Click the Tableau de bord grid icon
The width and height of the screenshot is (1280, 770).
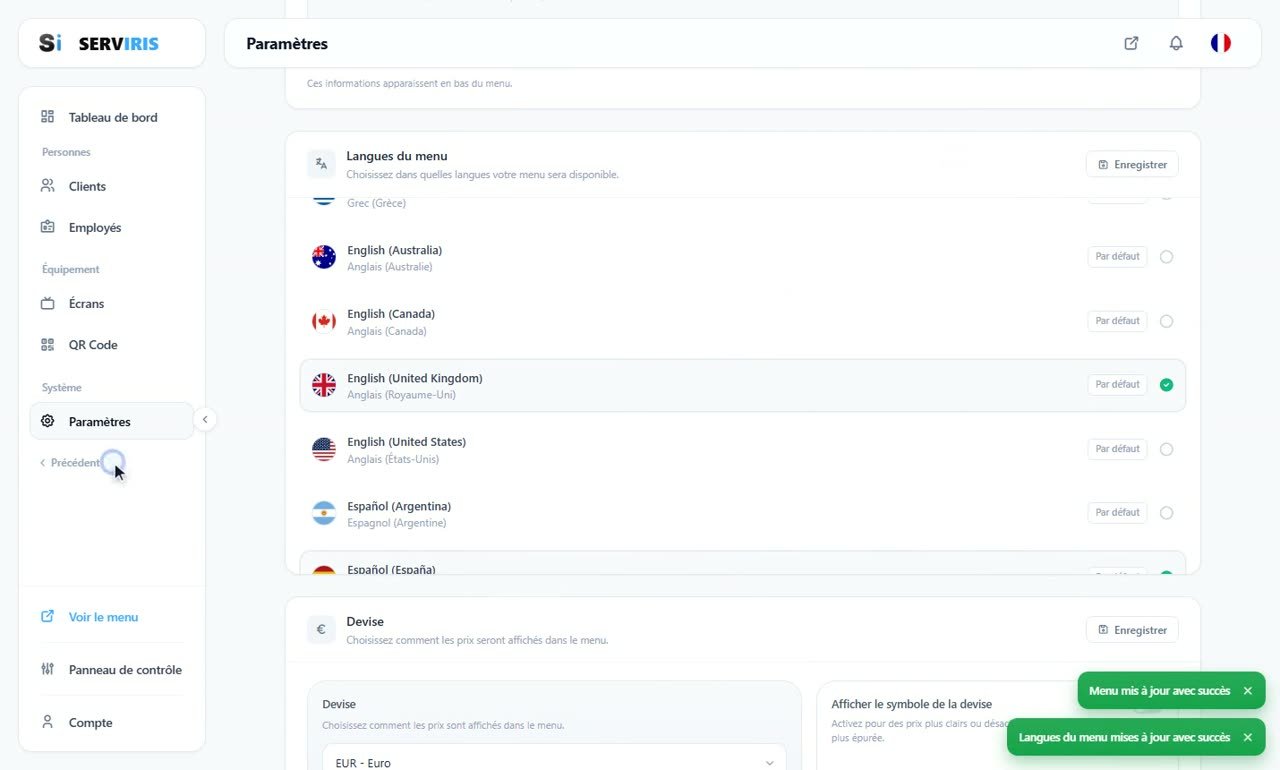click(x=47, y=117)
